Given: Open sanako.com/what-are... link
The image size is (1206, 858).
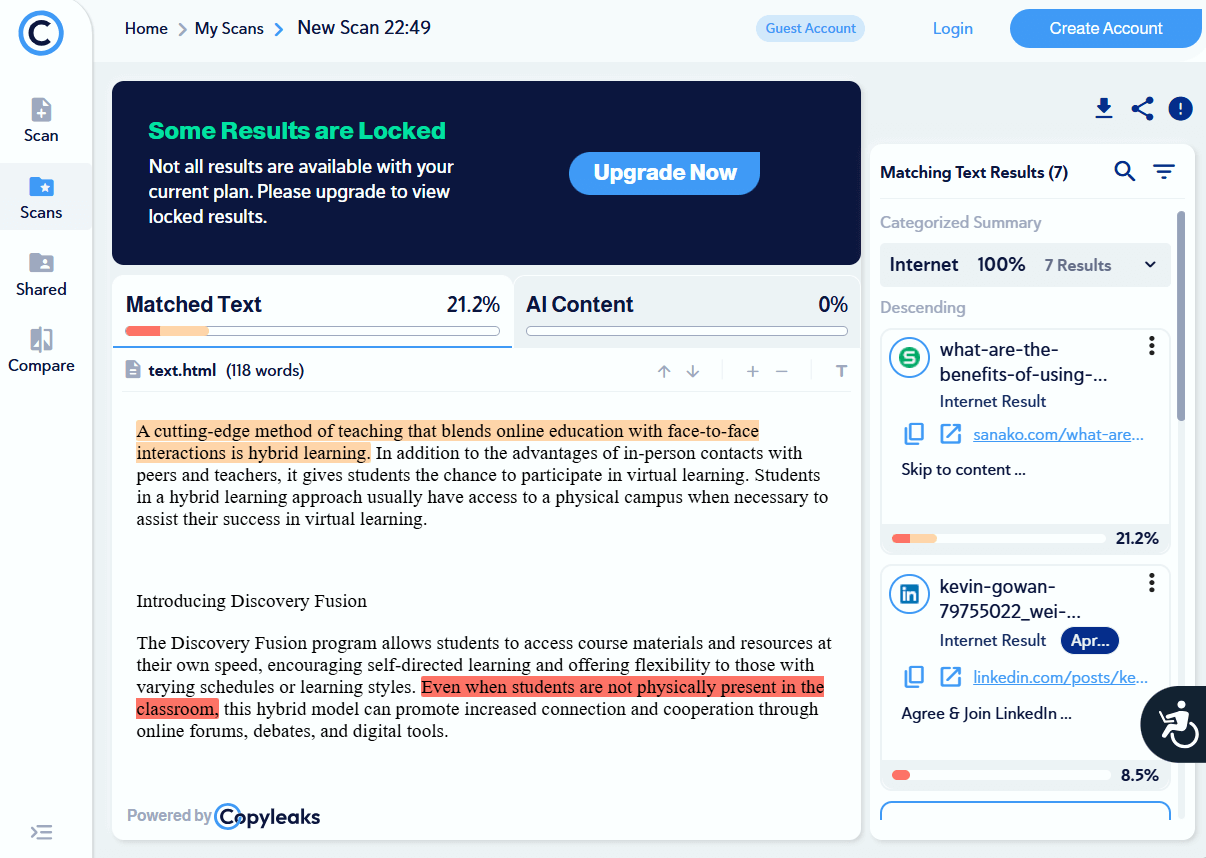Looking at the screenshot, I should point(1058,434).
